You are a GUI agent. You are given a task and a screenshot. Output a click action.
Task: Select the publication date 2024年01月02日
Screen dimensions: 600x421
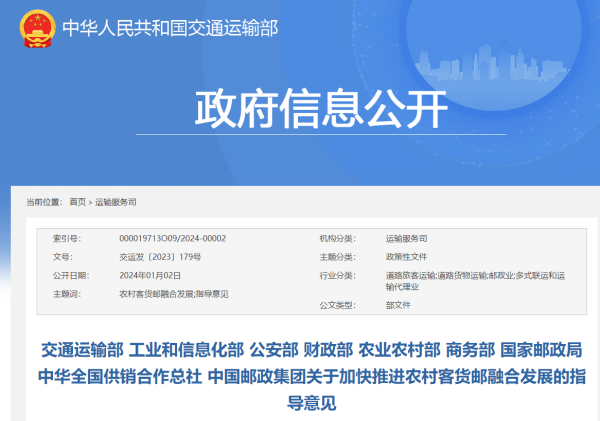pos(150,276)
